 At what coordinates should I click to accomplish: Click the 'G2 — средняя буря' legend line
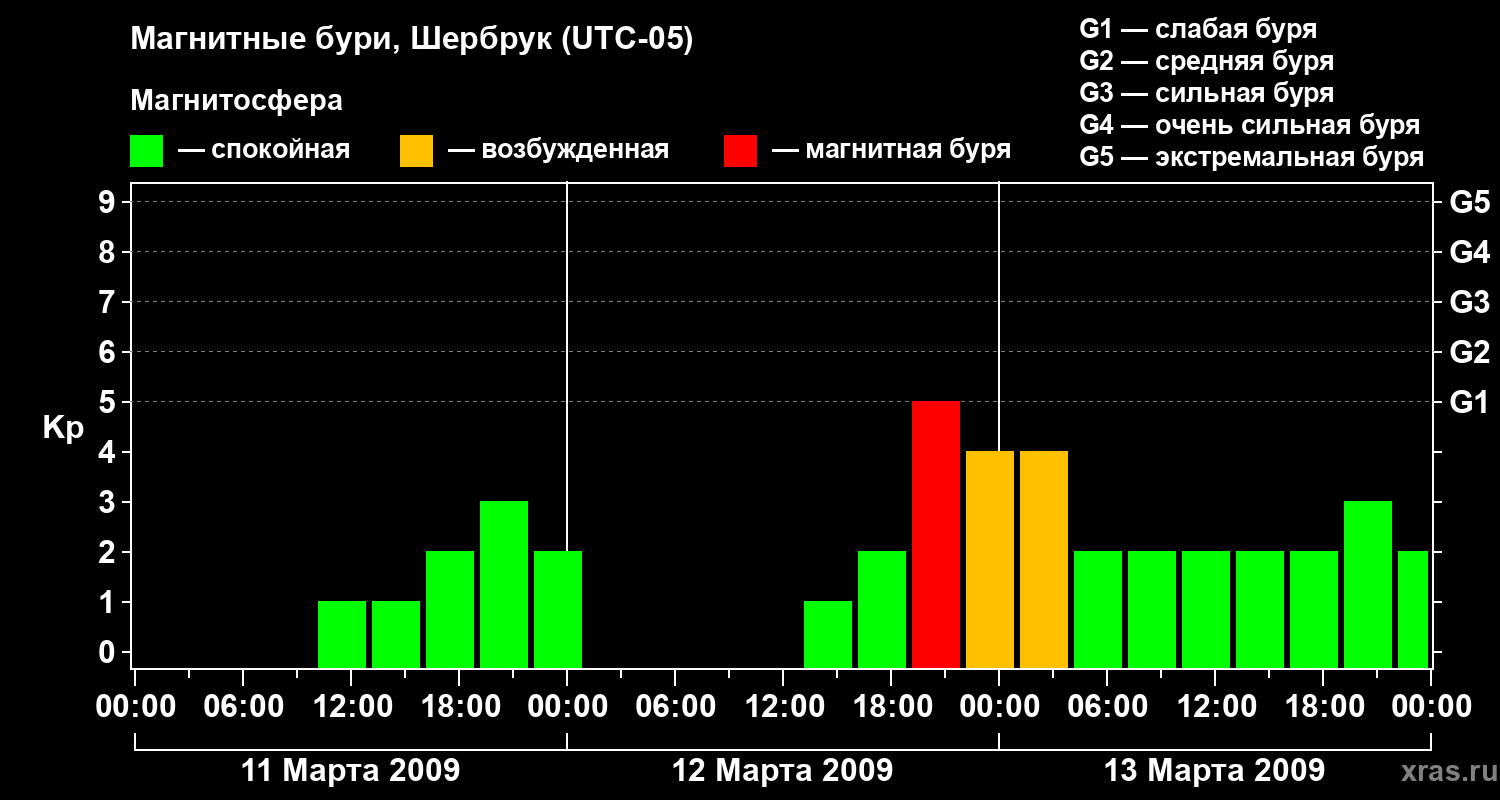click(x=1206, y=61)
